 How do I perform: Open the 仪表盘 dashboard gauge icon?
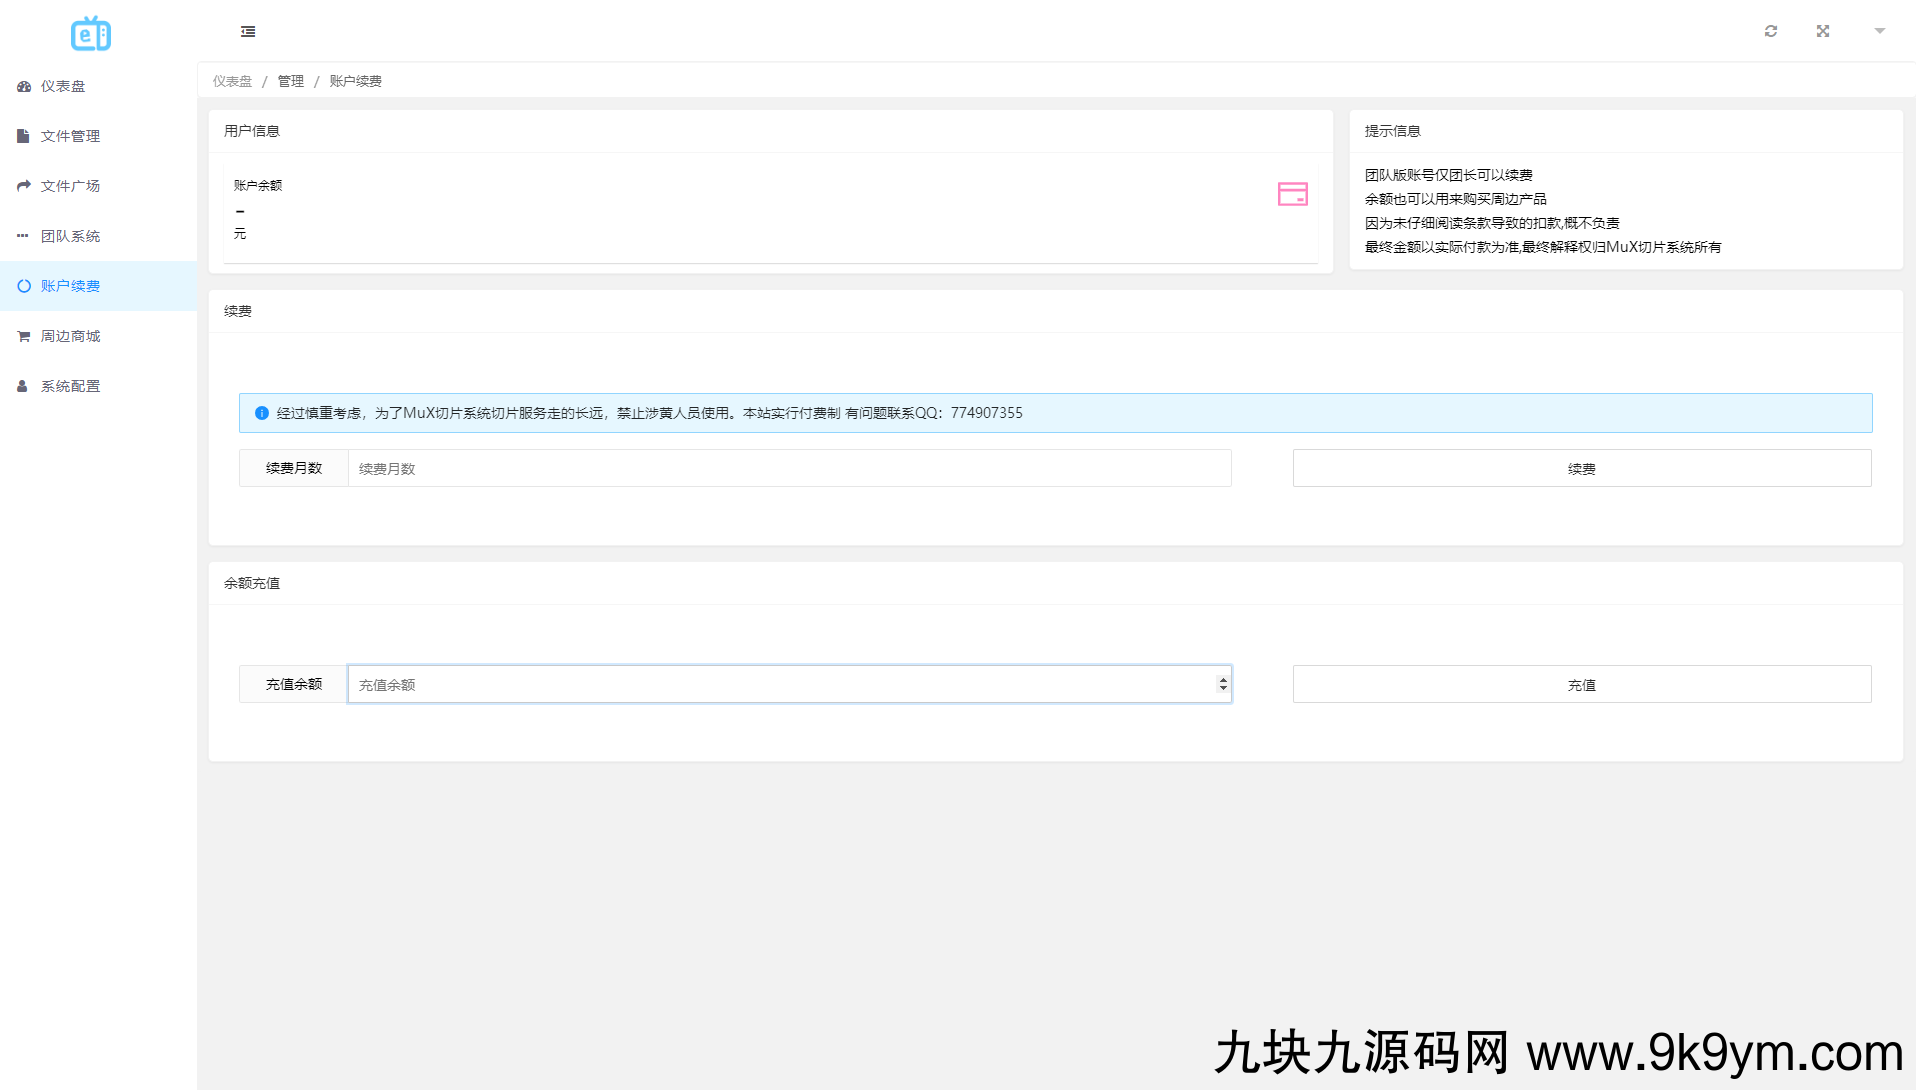(23, 86)
